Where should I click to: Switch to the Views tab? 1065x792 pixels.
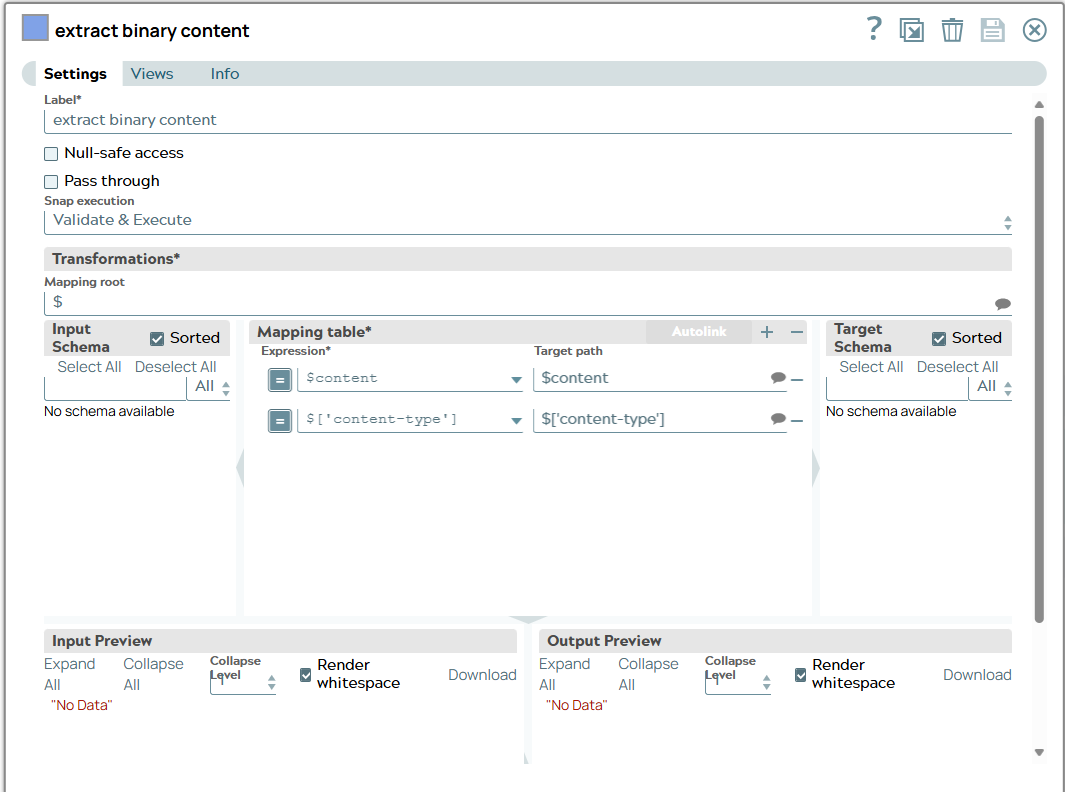click(x=152, y=73)
